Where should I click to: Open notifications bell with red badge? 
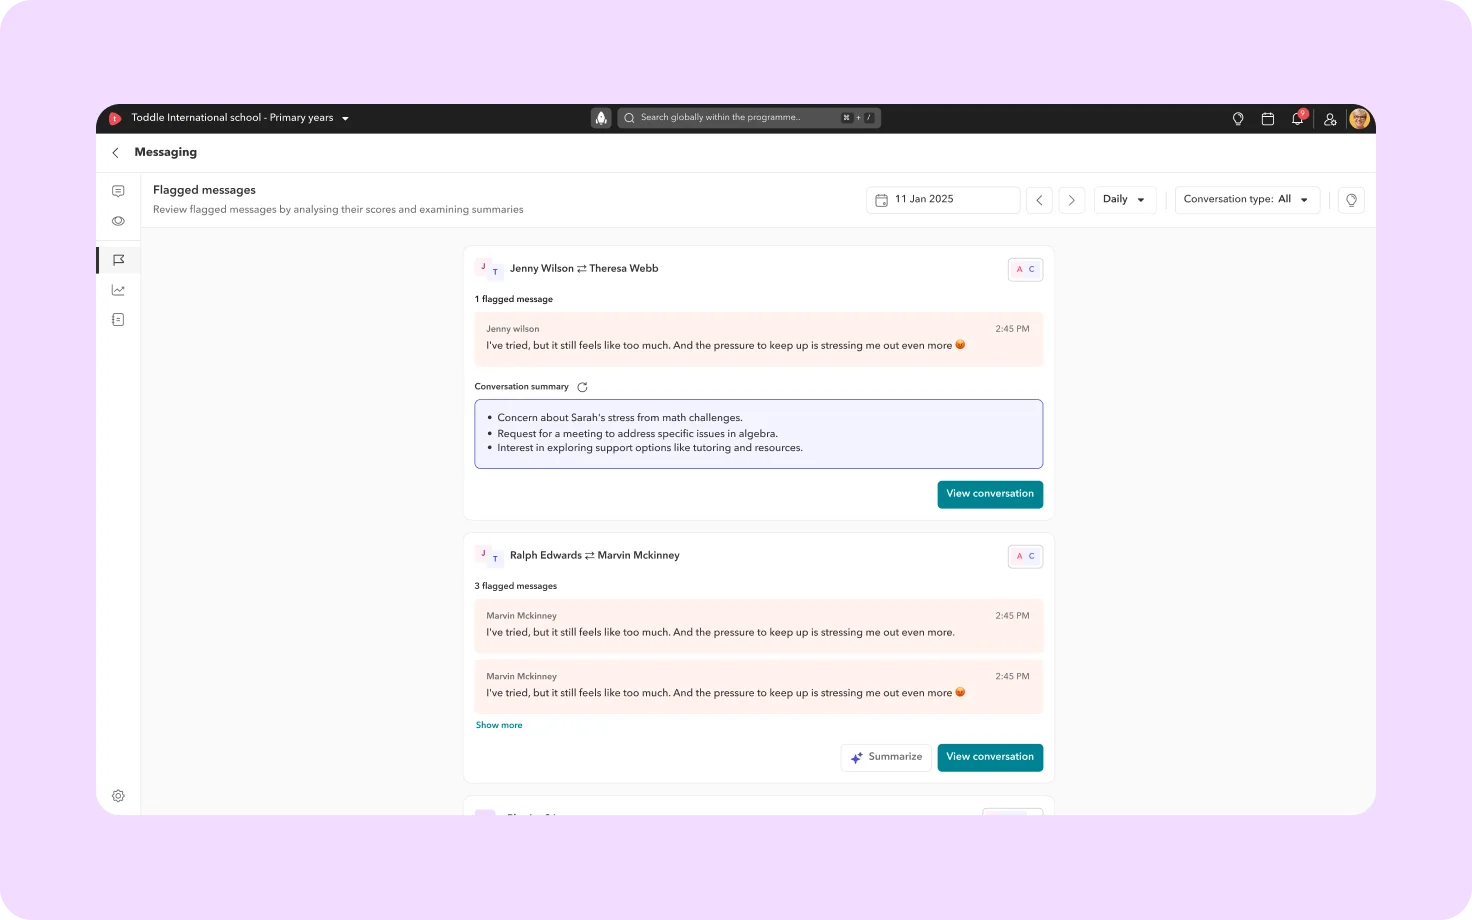click(x=1298, y=118)
